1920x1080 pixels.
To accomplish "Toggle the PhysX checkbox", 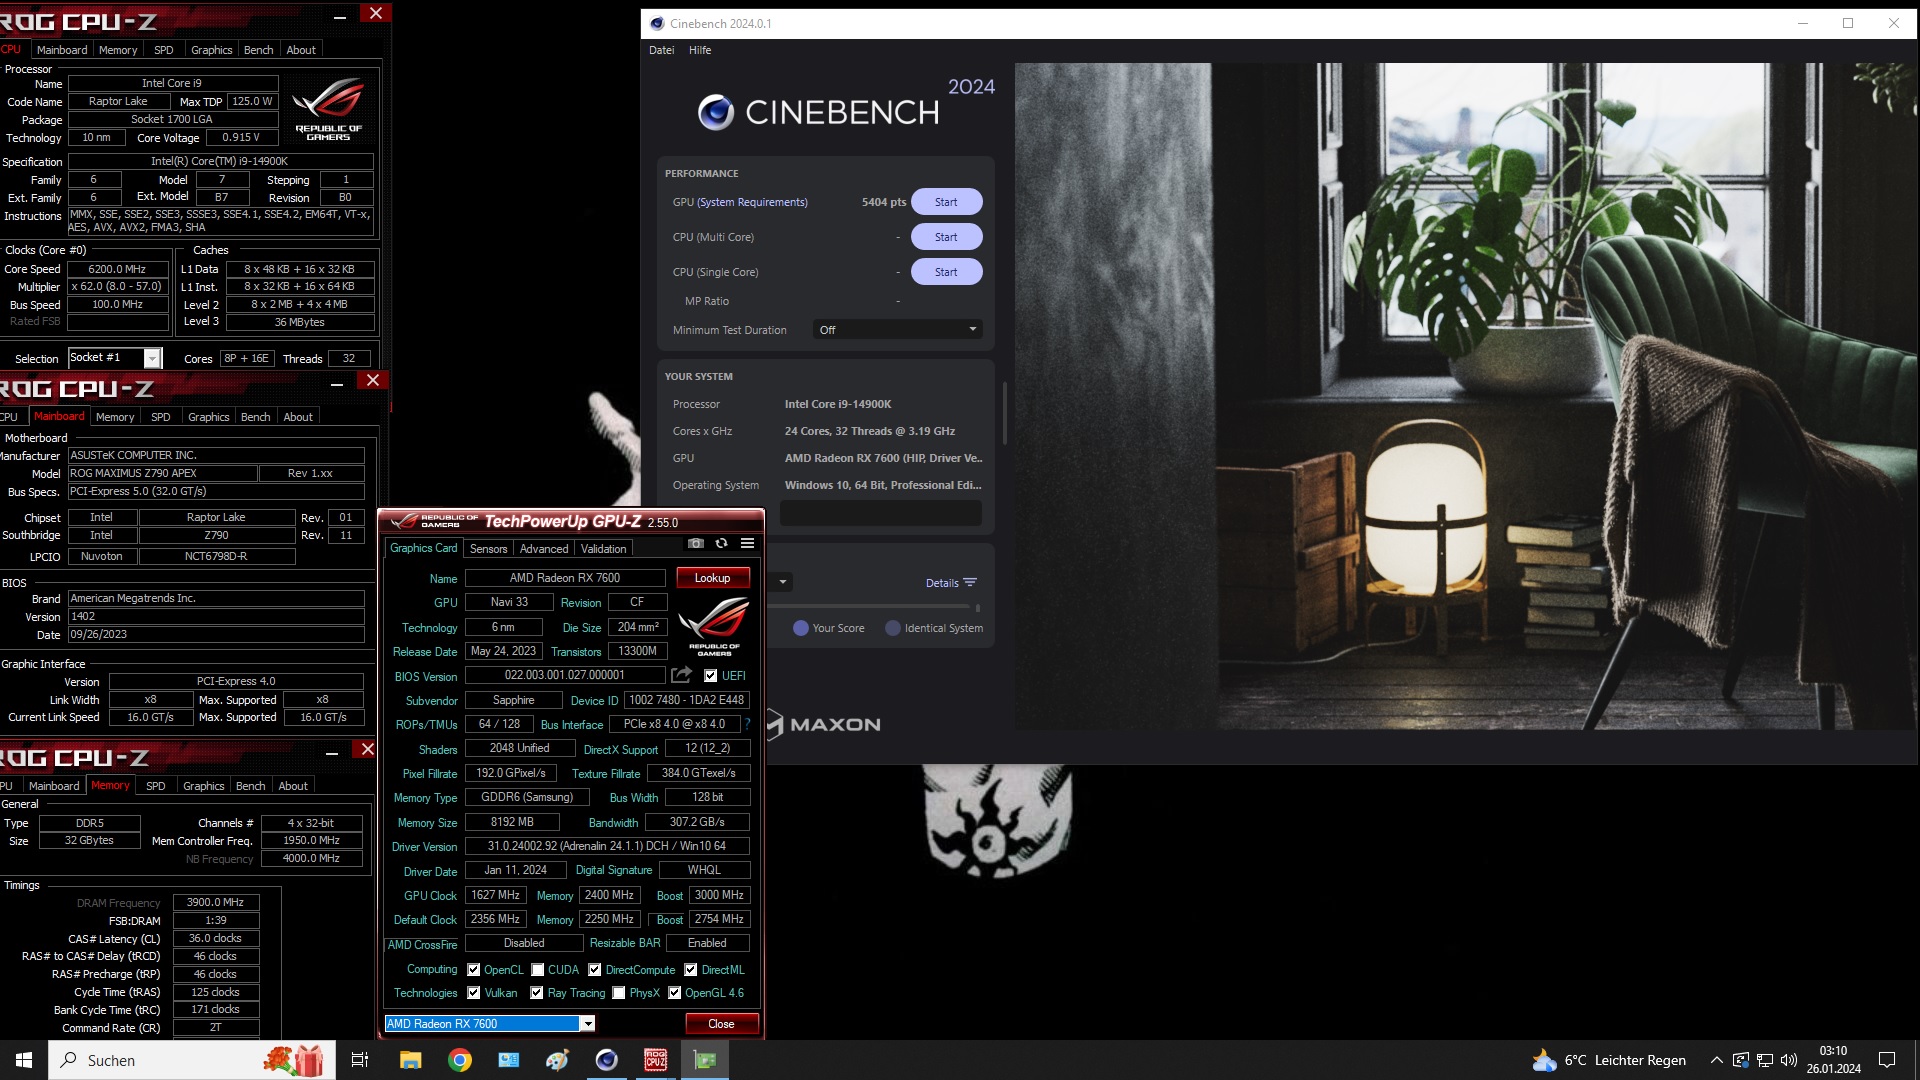I will (619, 992).
